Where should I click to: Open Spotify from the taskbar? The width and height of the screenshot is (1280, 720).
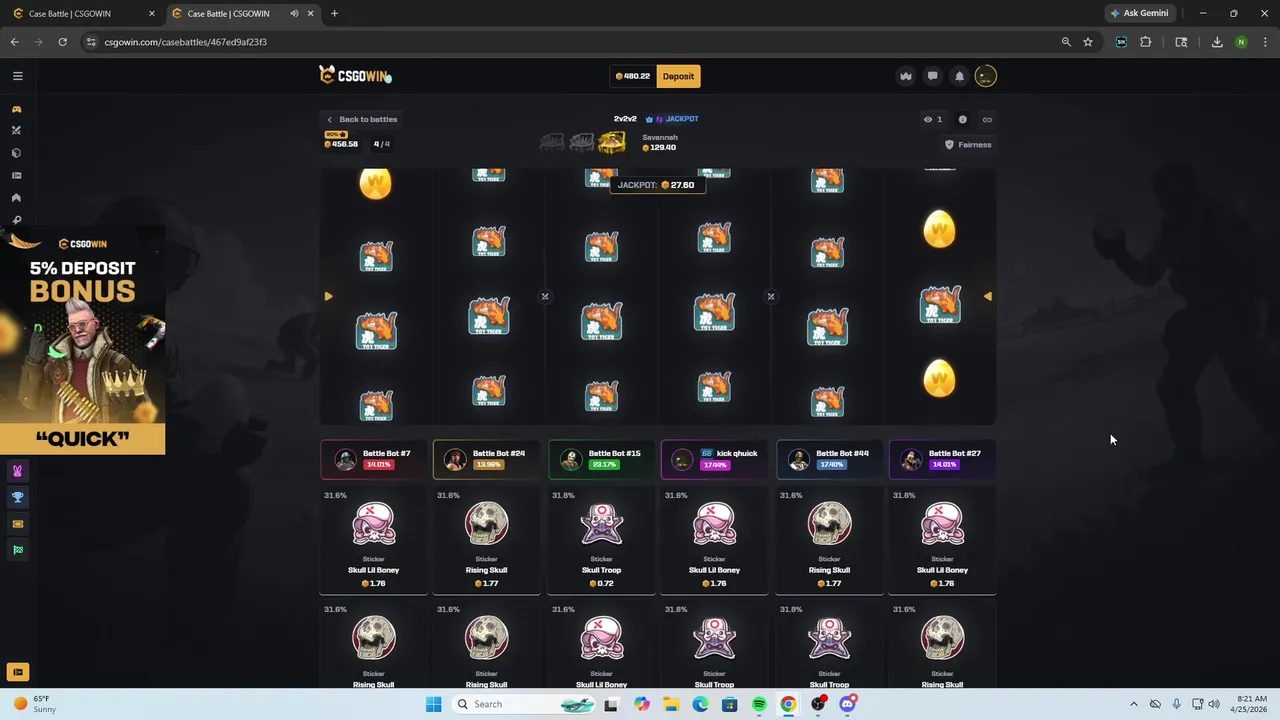(x=759, y=704)
